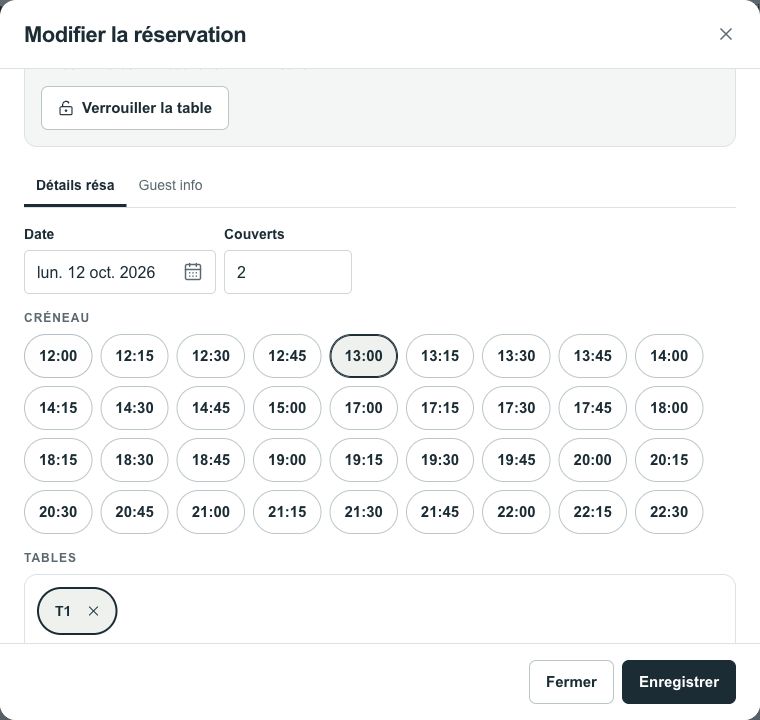The width and height of the screenshot is (760, 720).
Task: Tap the 21:45 créneau
Action: [440, 512]
